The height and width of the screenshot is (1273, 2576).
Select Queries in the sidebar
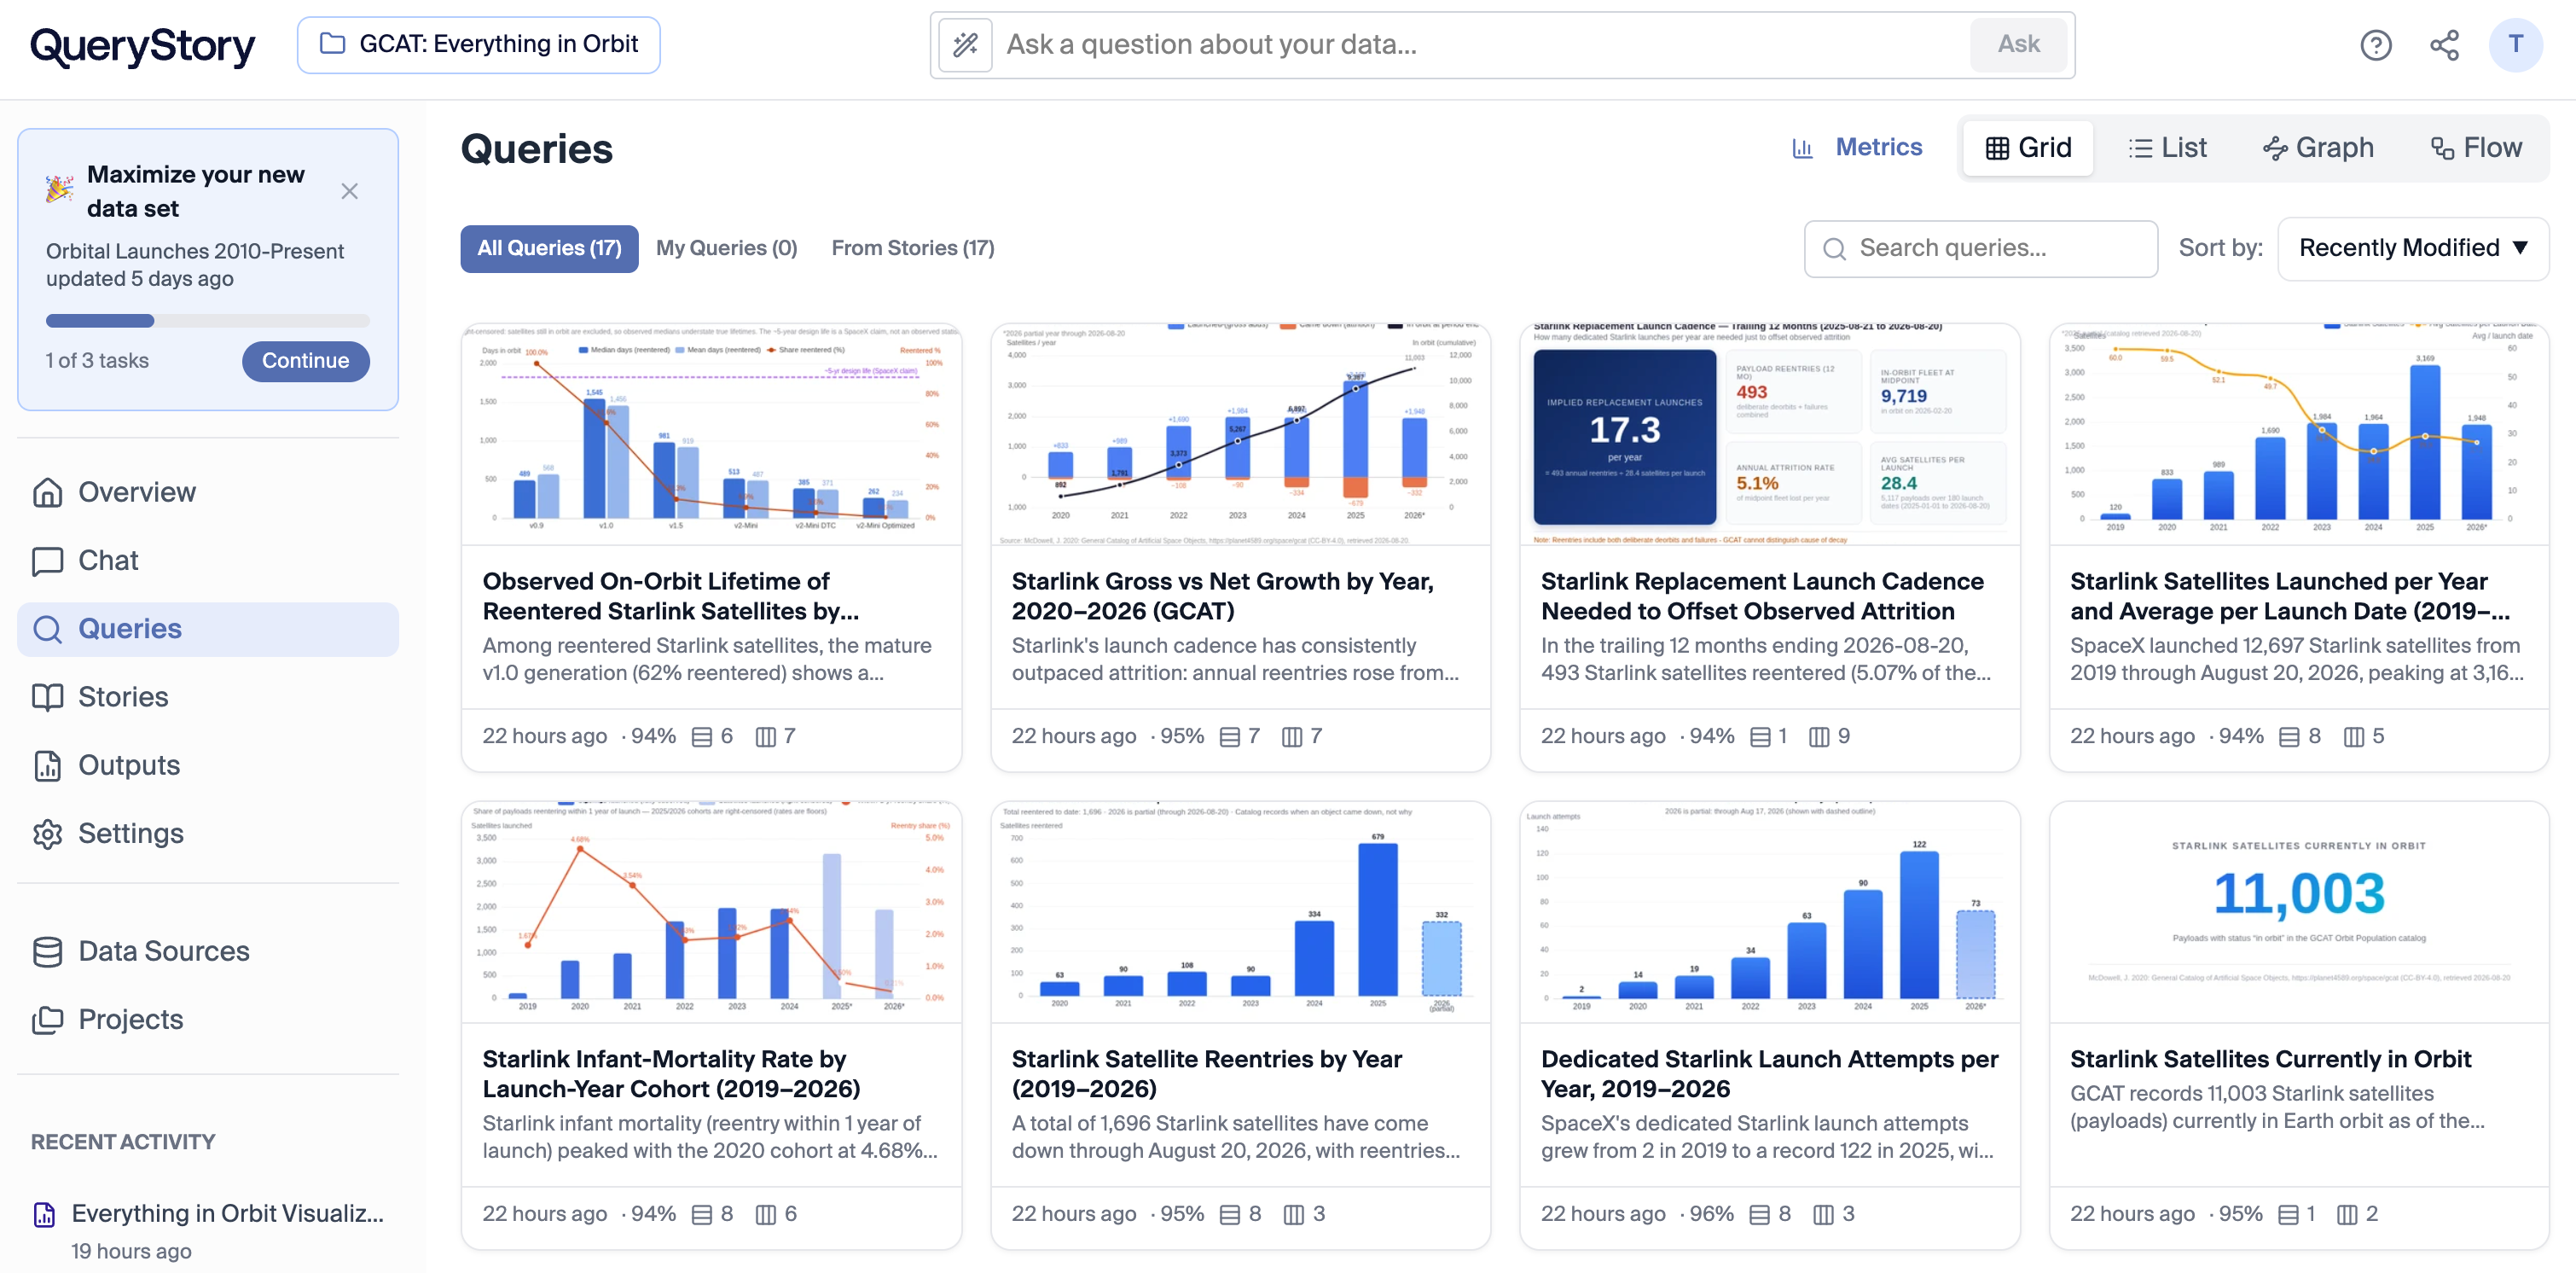pos(208,629)
